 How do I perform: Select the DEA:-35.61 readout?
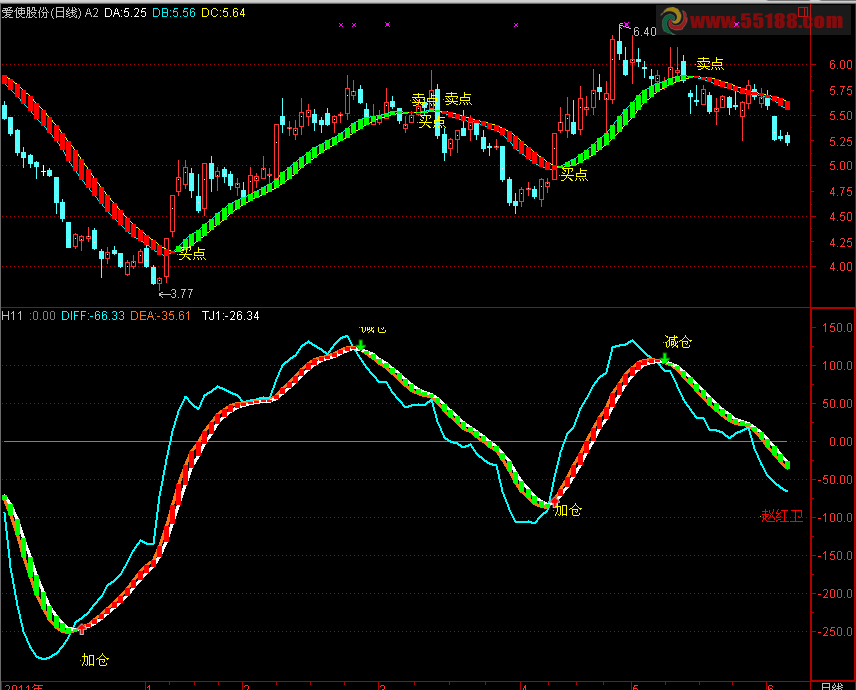[160, 316]
